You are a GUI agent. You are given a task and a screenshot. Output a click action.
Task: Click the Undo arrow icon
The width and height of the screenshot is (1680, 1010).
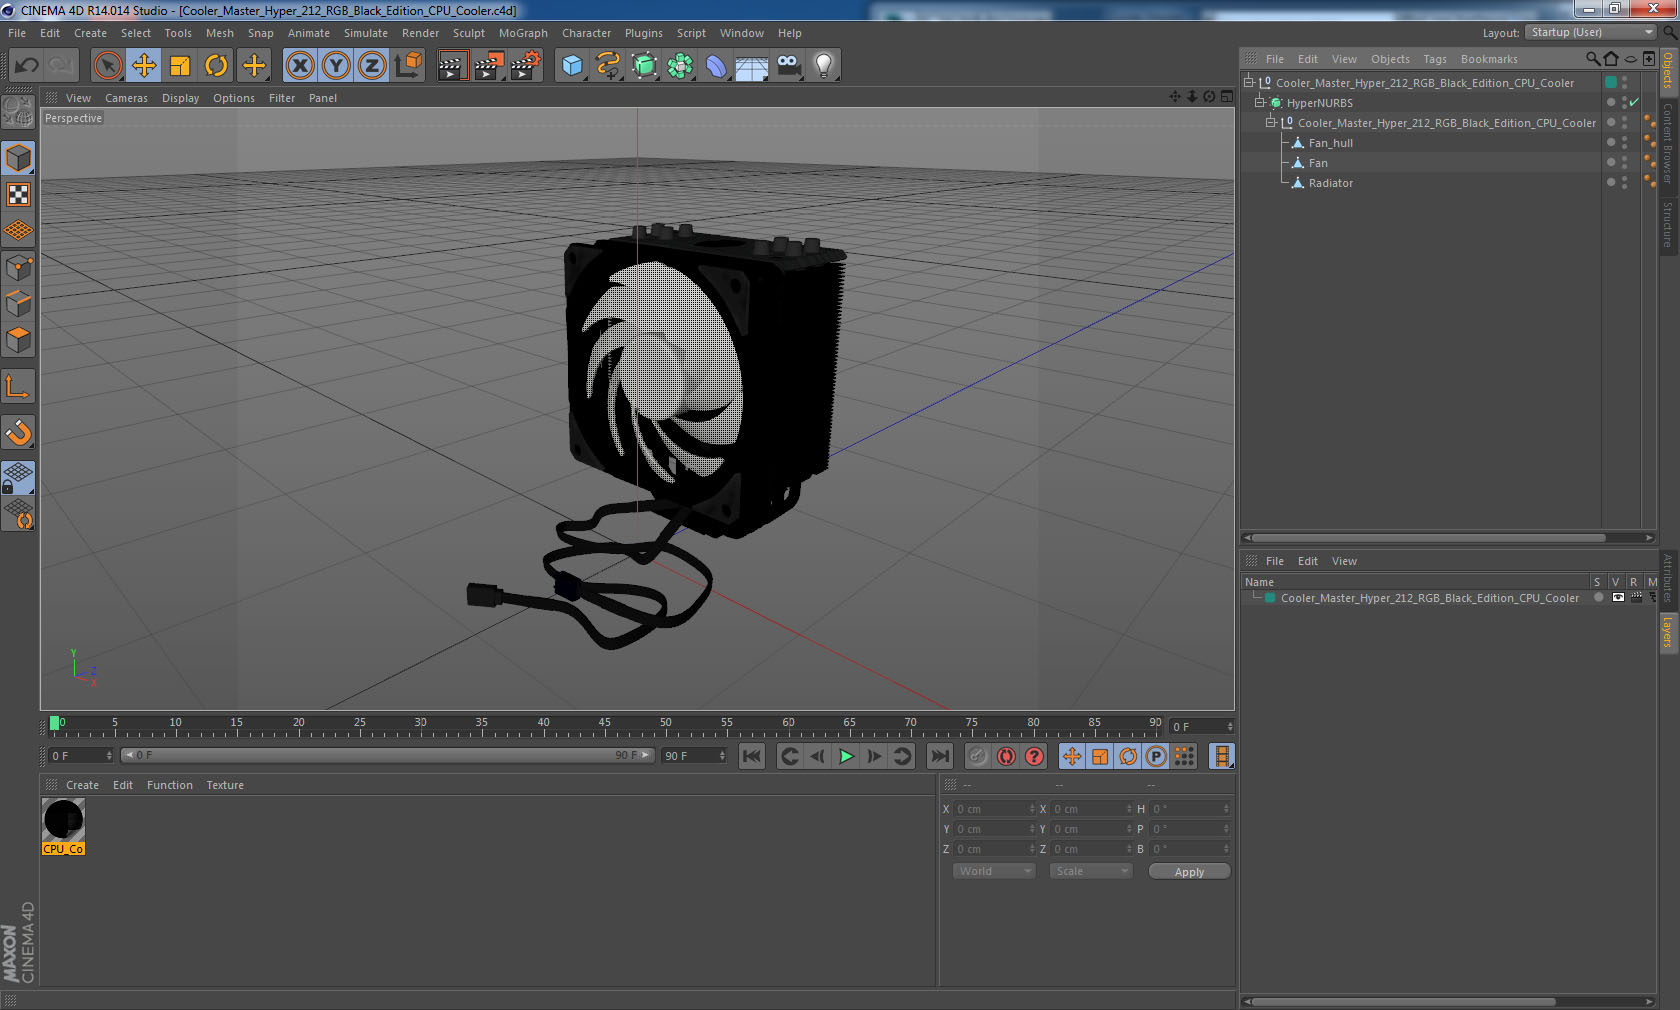coord(27,66)
